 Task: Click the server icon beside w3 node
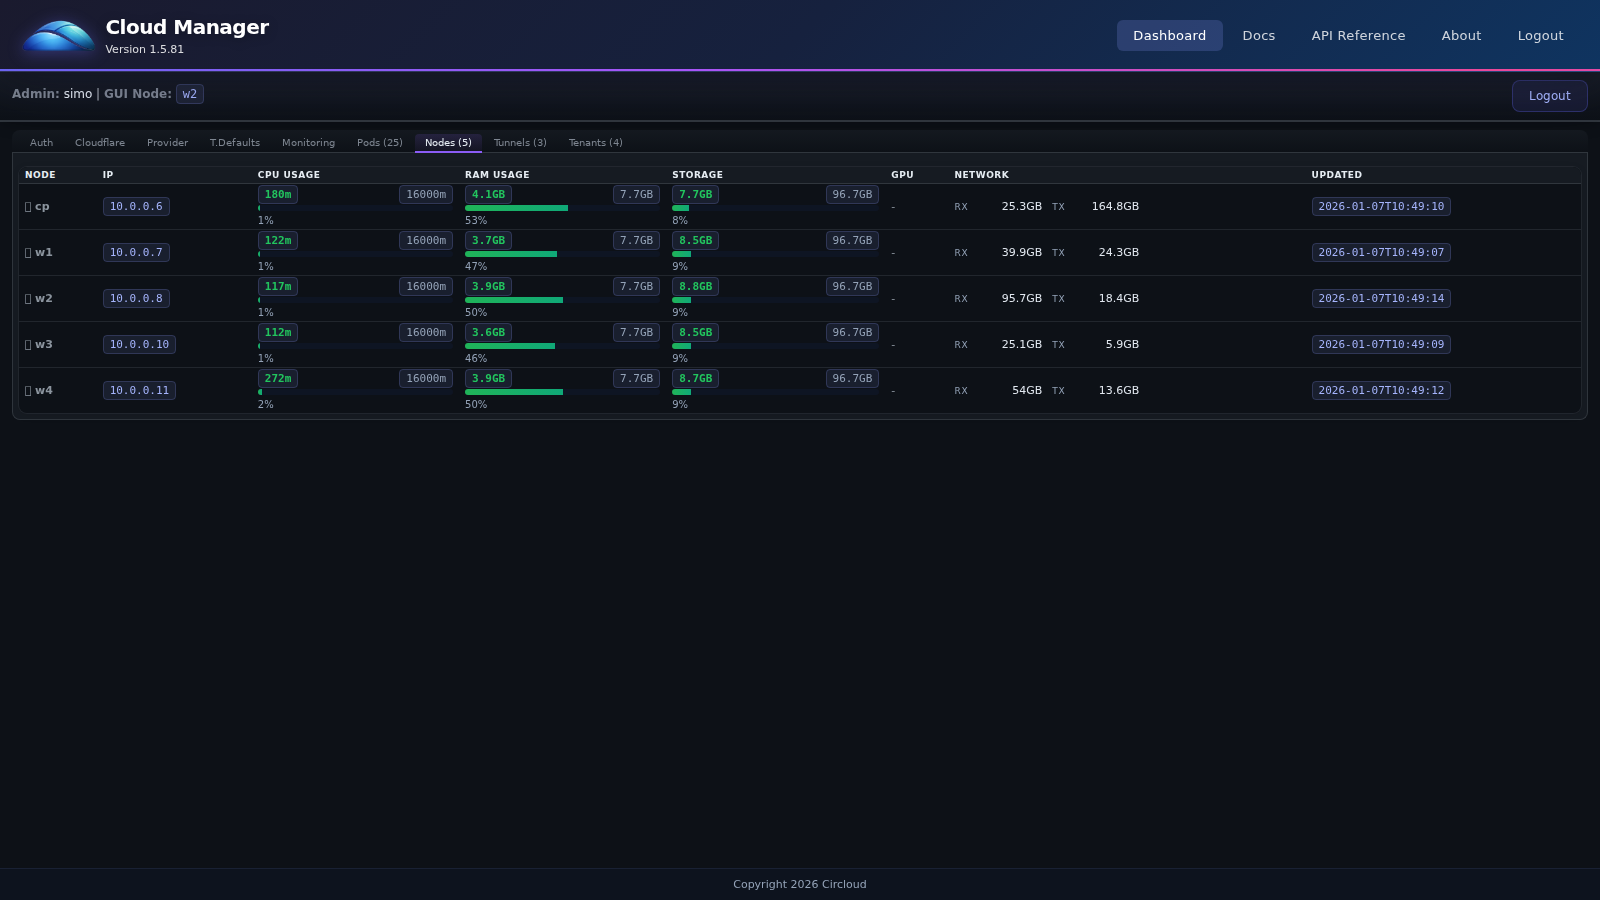28,344
